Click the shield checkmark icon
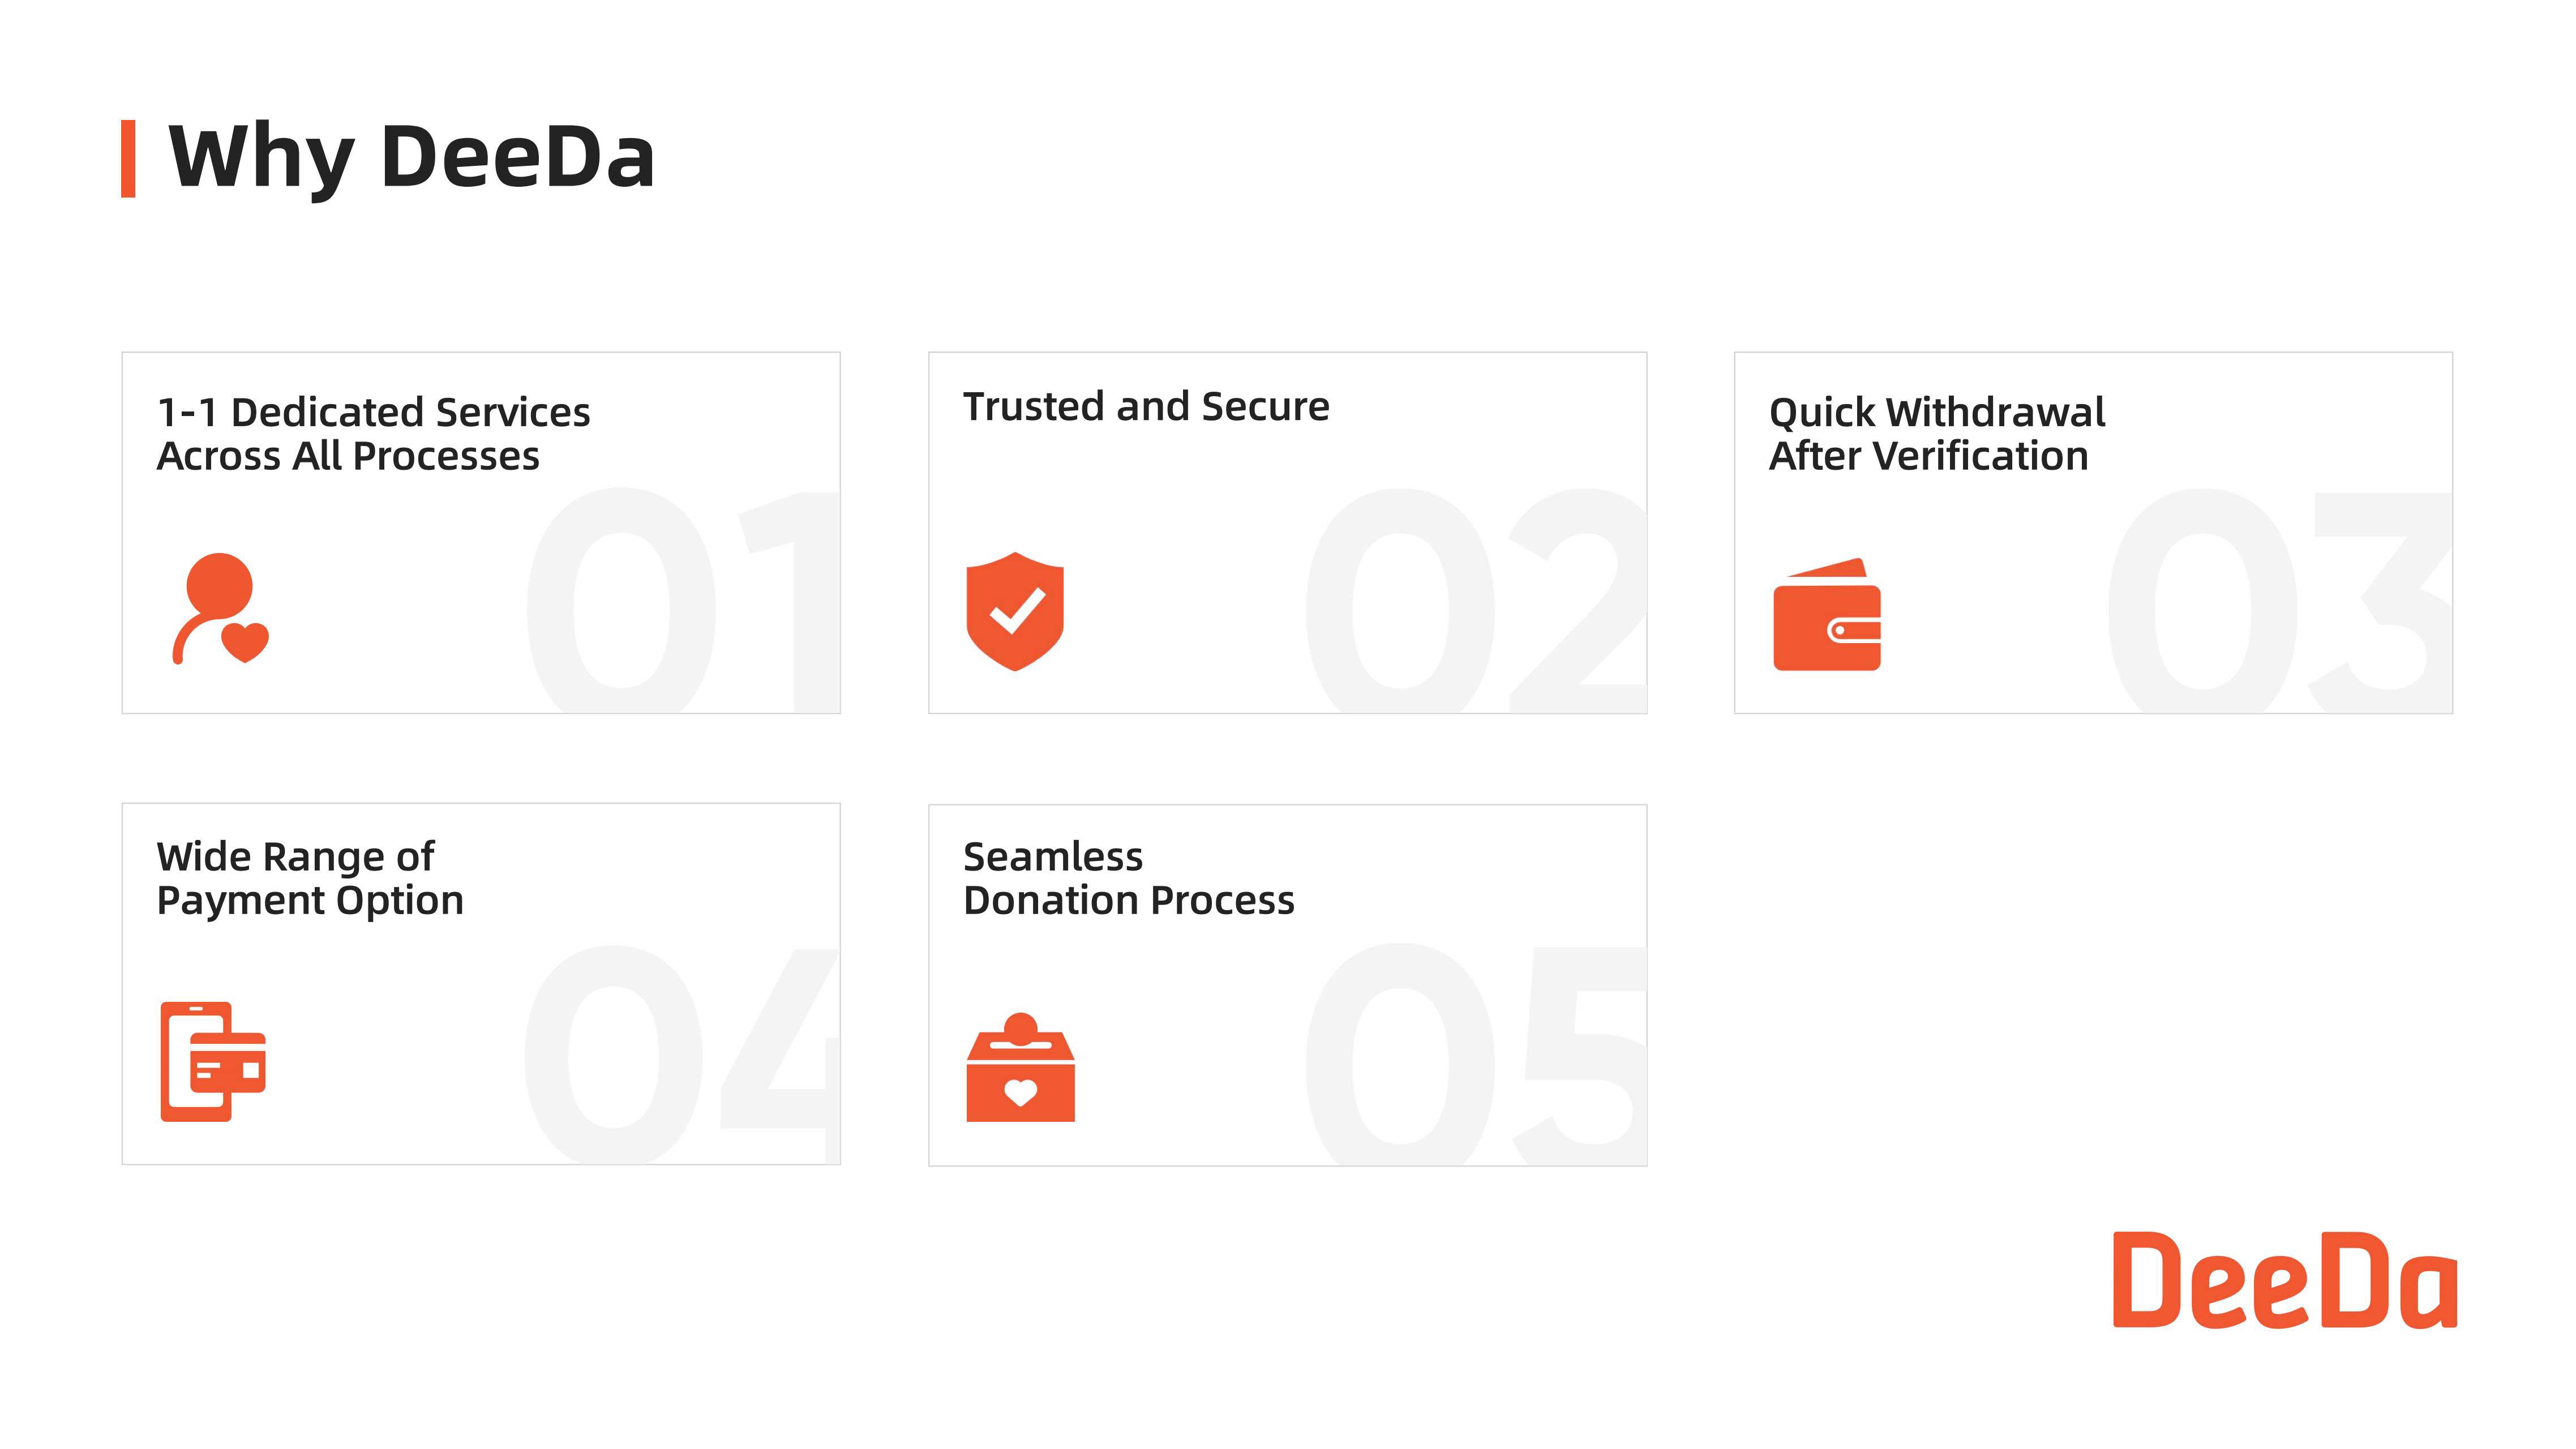Screen dimensions: 2576x1449 (x=1015, y=611)
